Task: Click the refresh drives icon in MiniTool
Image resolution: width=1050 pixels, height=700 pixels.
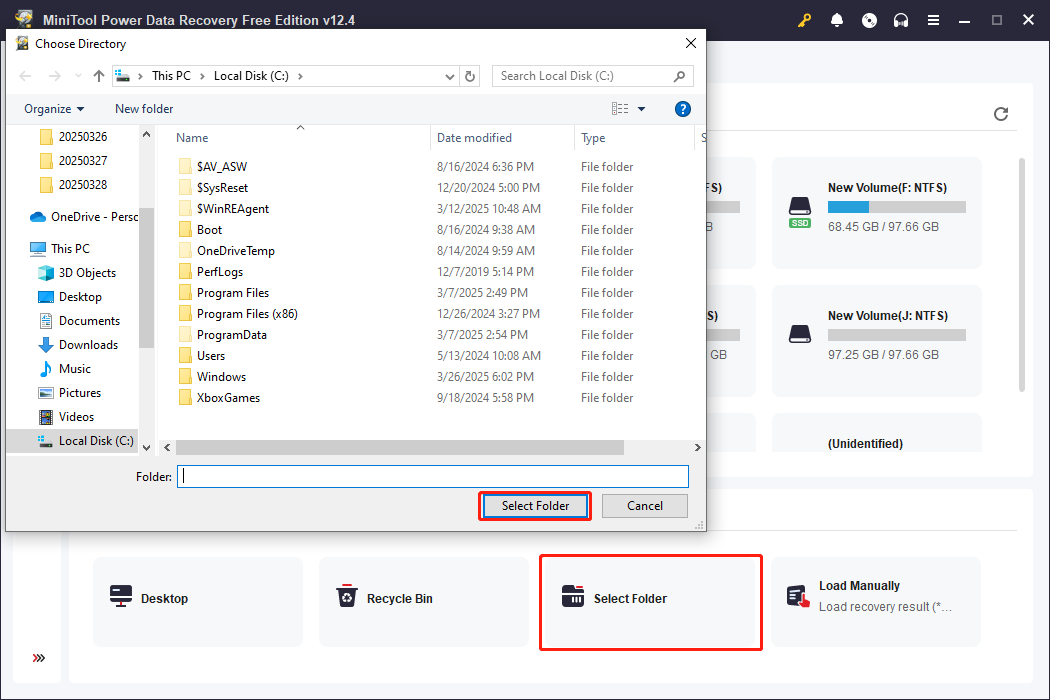Action: point(1001,114)
